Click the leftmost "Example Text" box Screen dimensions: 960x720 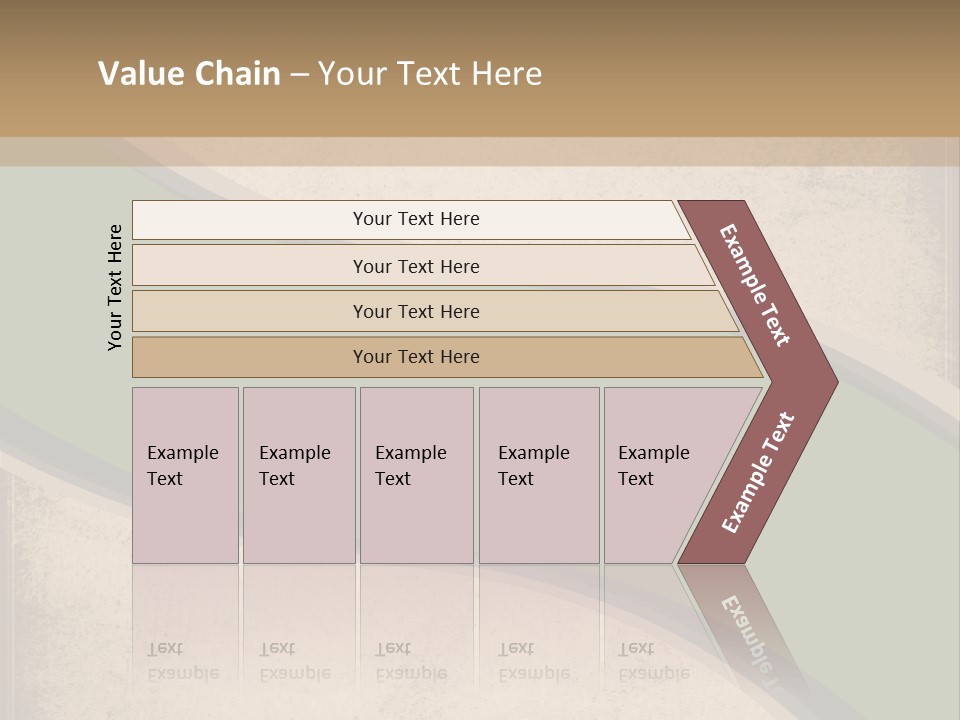point(185,475)
